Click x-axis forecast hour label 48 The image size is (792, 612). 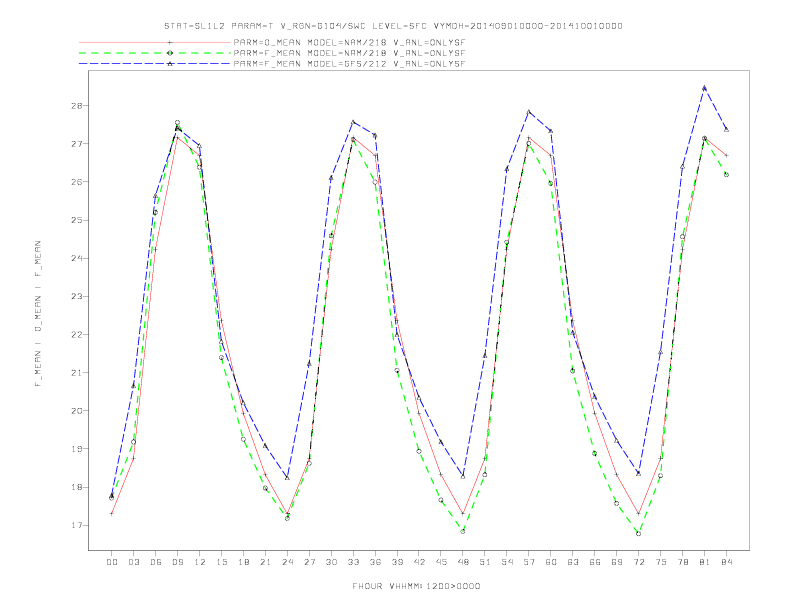463,562
